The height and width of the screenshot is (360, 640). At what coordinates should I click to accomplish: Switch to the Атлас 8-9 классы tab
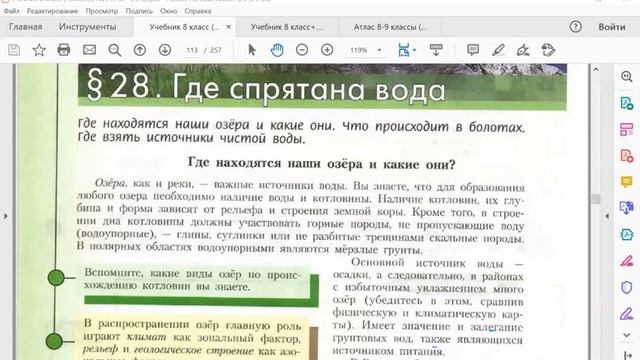pos(390,27)
